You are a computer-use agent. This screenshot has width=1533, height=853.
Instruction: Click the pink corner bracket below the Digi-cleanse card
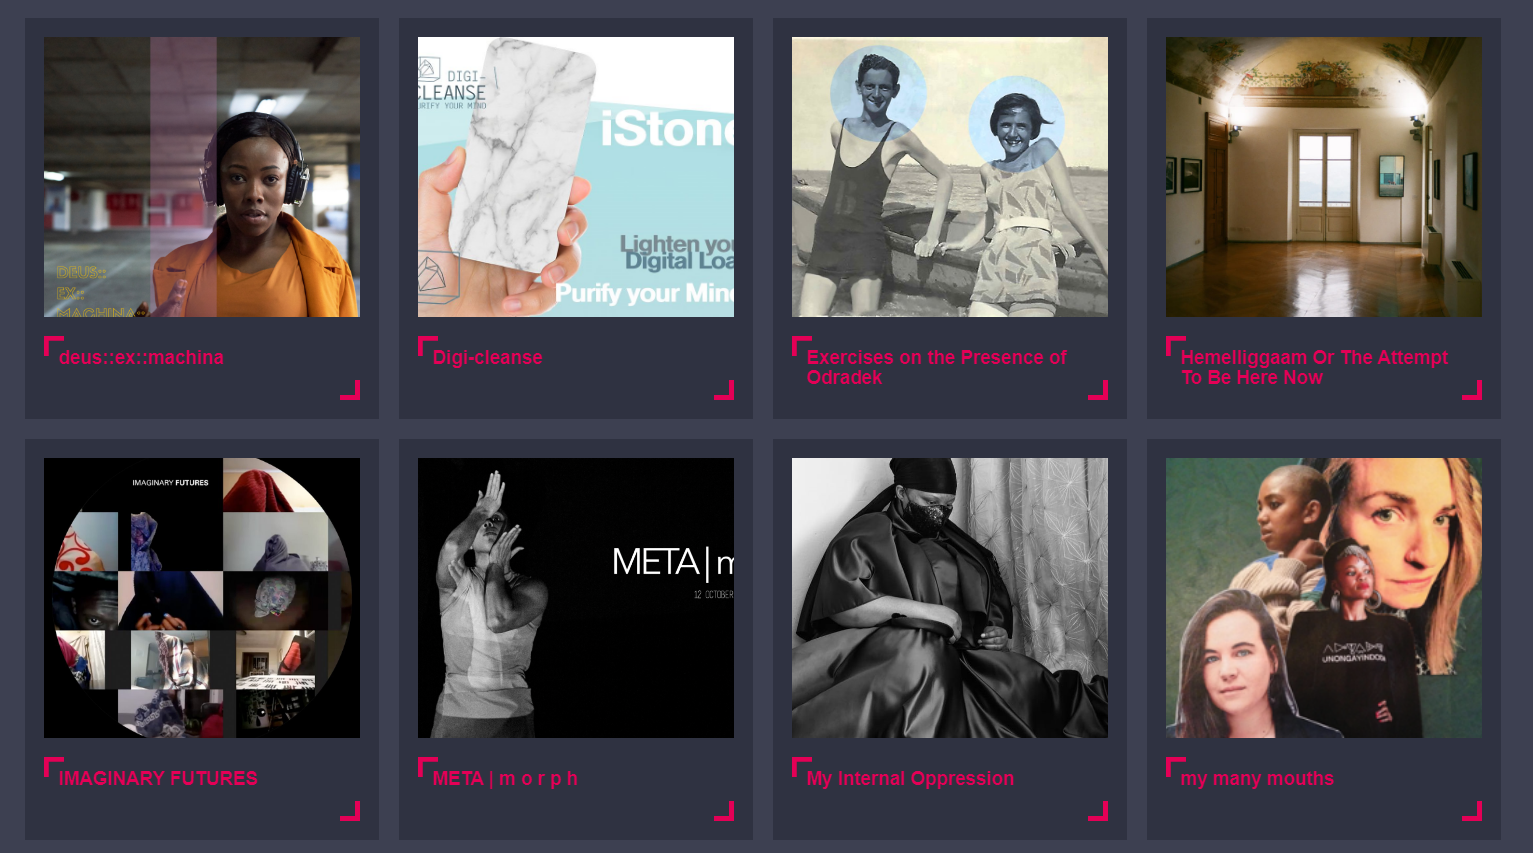(725, 390)
